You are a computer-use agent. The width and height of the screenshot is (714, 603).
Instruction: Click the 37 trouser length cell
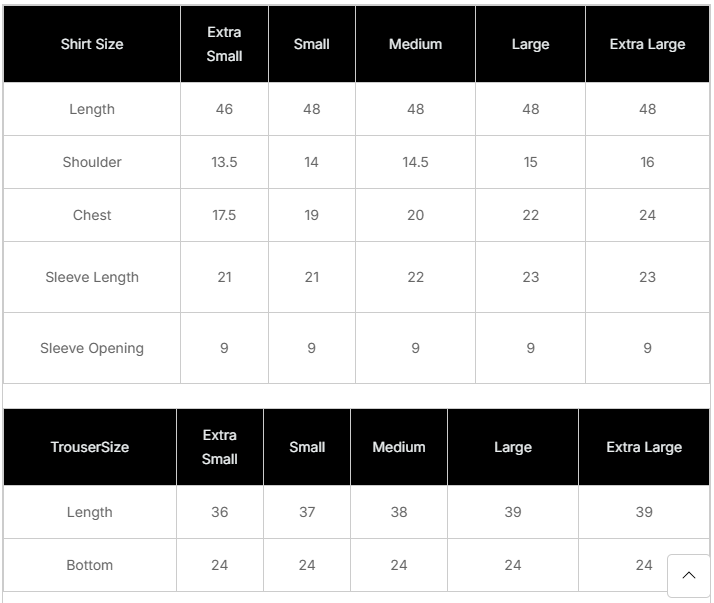307,512
